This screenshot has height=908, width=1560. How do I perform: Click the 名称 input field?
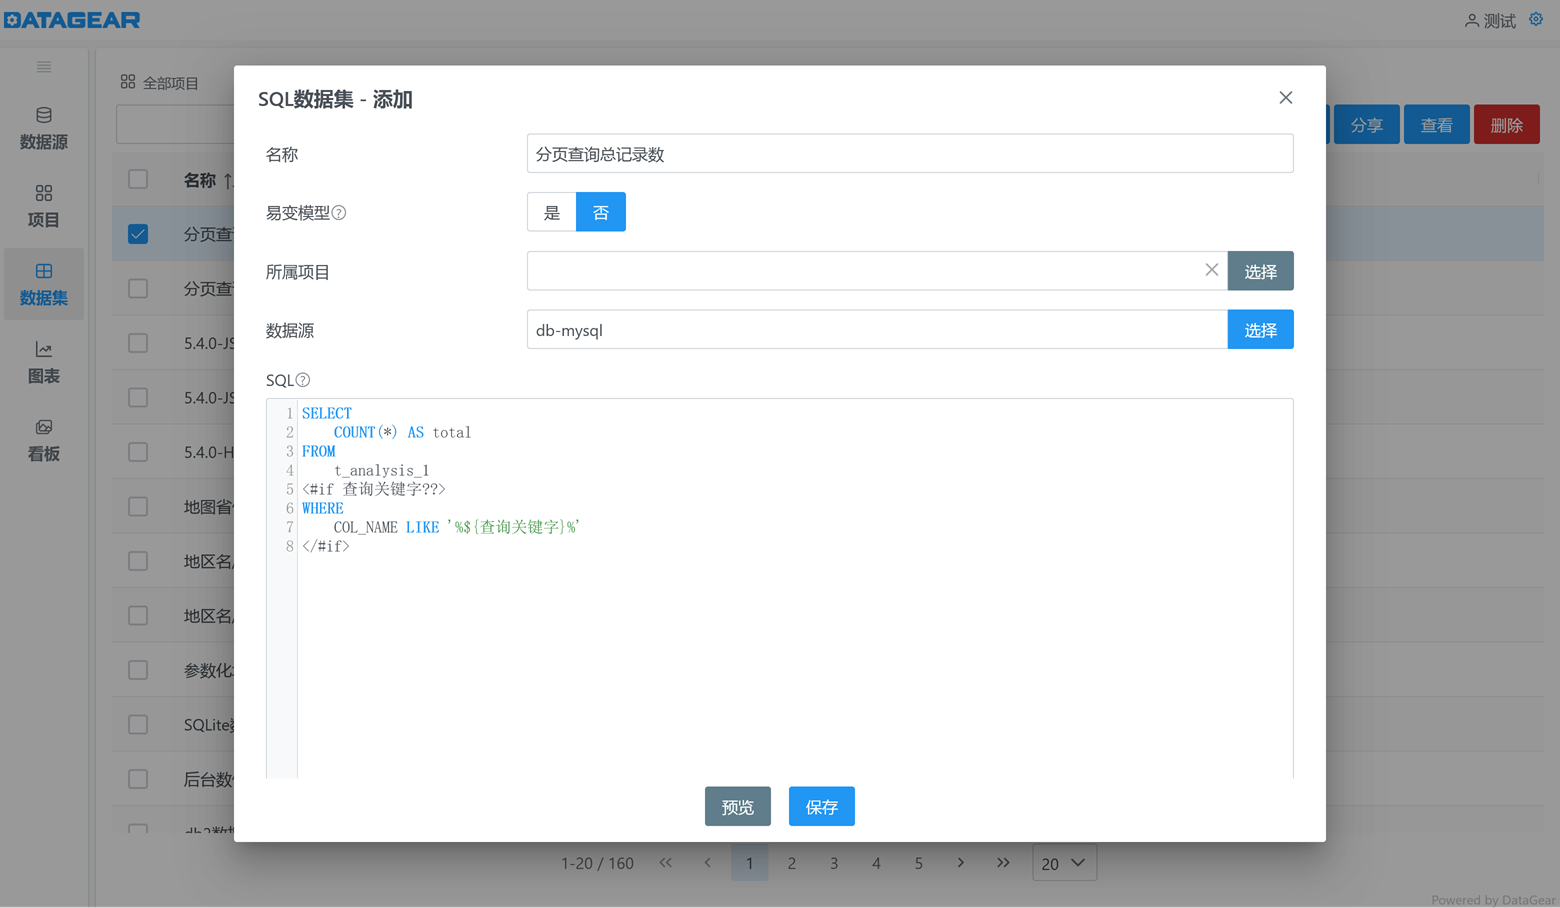point(910,153)
